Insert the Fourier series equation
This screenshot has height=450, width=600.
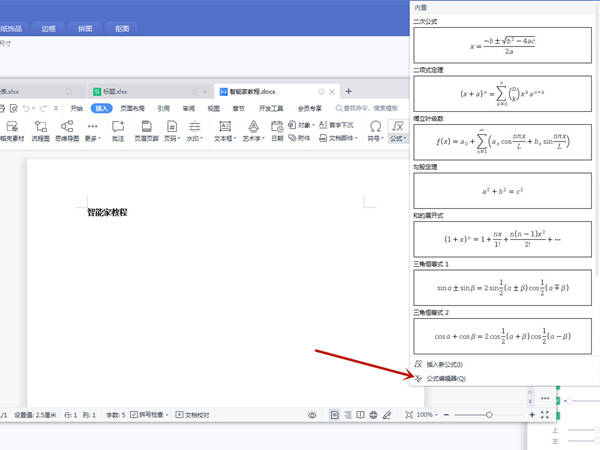pyautogui.click(x=502, y=142)
